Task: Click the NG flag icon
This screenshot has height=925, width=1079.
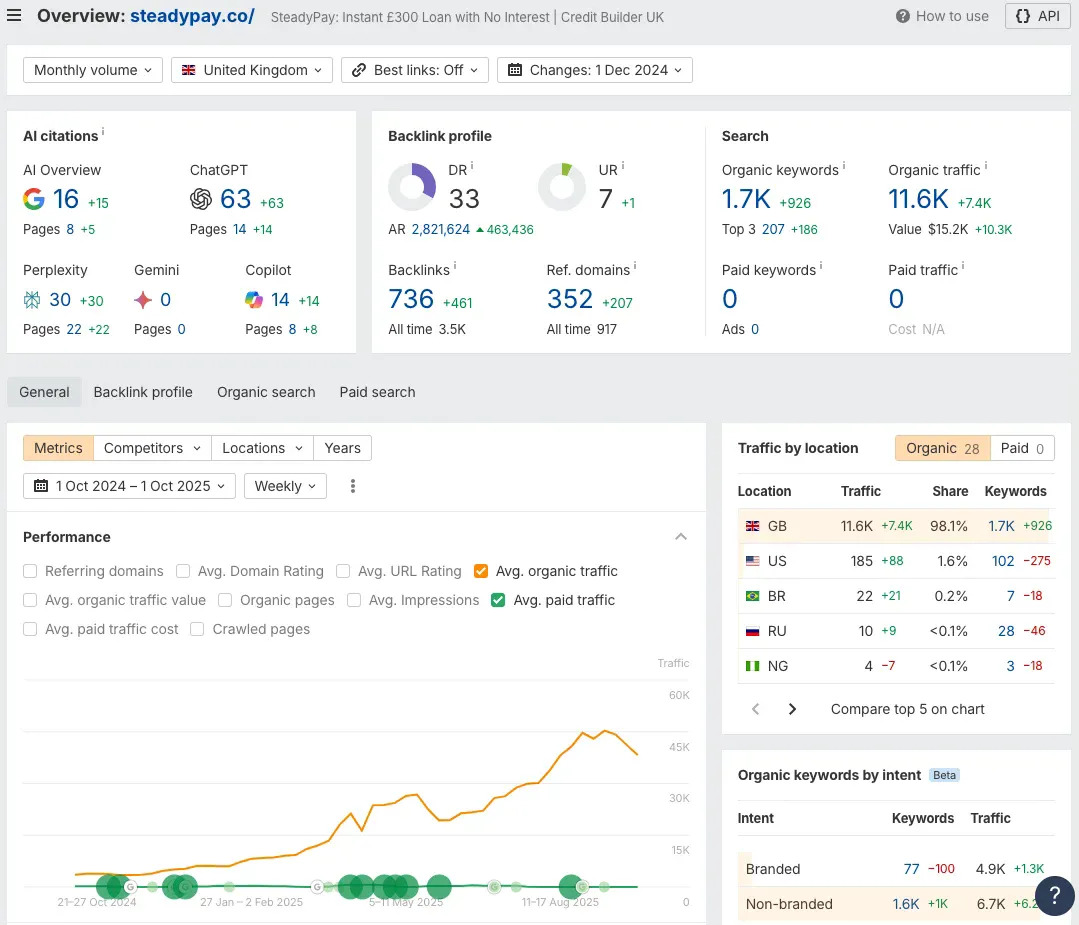Action: point(753,666)
